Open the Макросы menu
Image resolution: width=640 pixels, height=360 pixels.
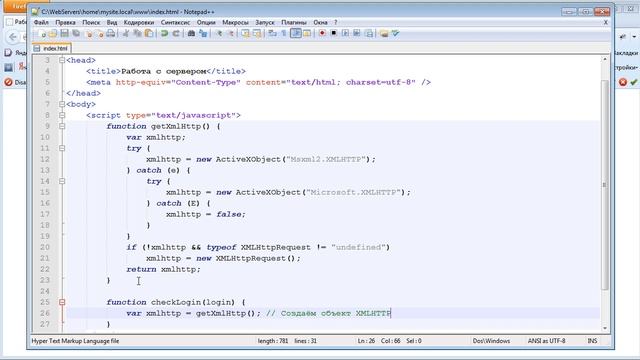(235, 22)
